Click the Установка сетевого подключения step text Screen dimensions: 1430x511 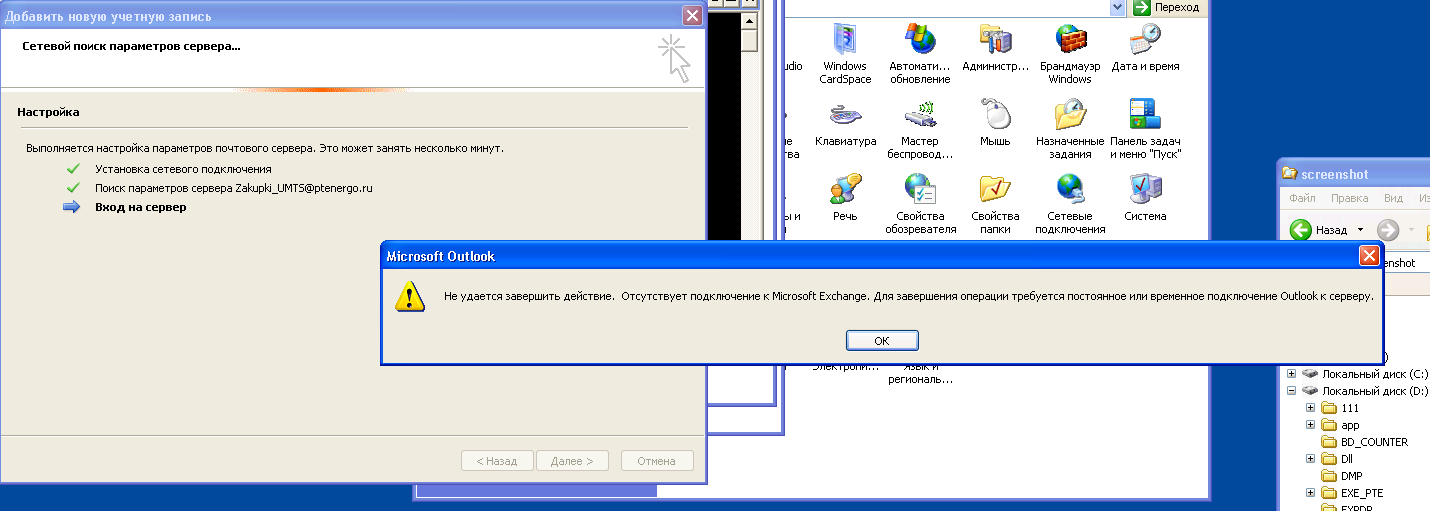(x=183, y=169)
